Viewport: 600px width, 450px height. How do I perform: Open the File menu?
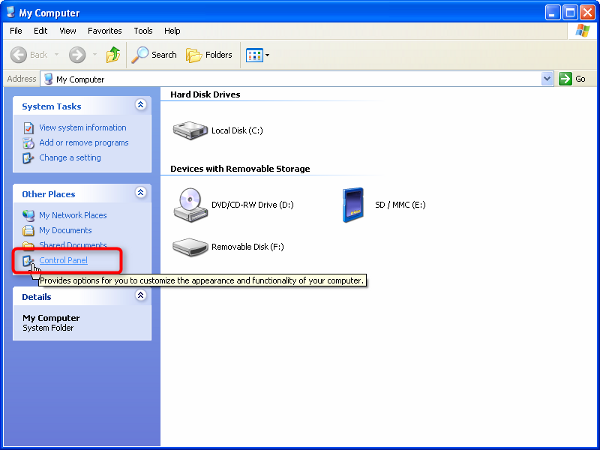(16, 31)
